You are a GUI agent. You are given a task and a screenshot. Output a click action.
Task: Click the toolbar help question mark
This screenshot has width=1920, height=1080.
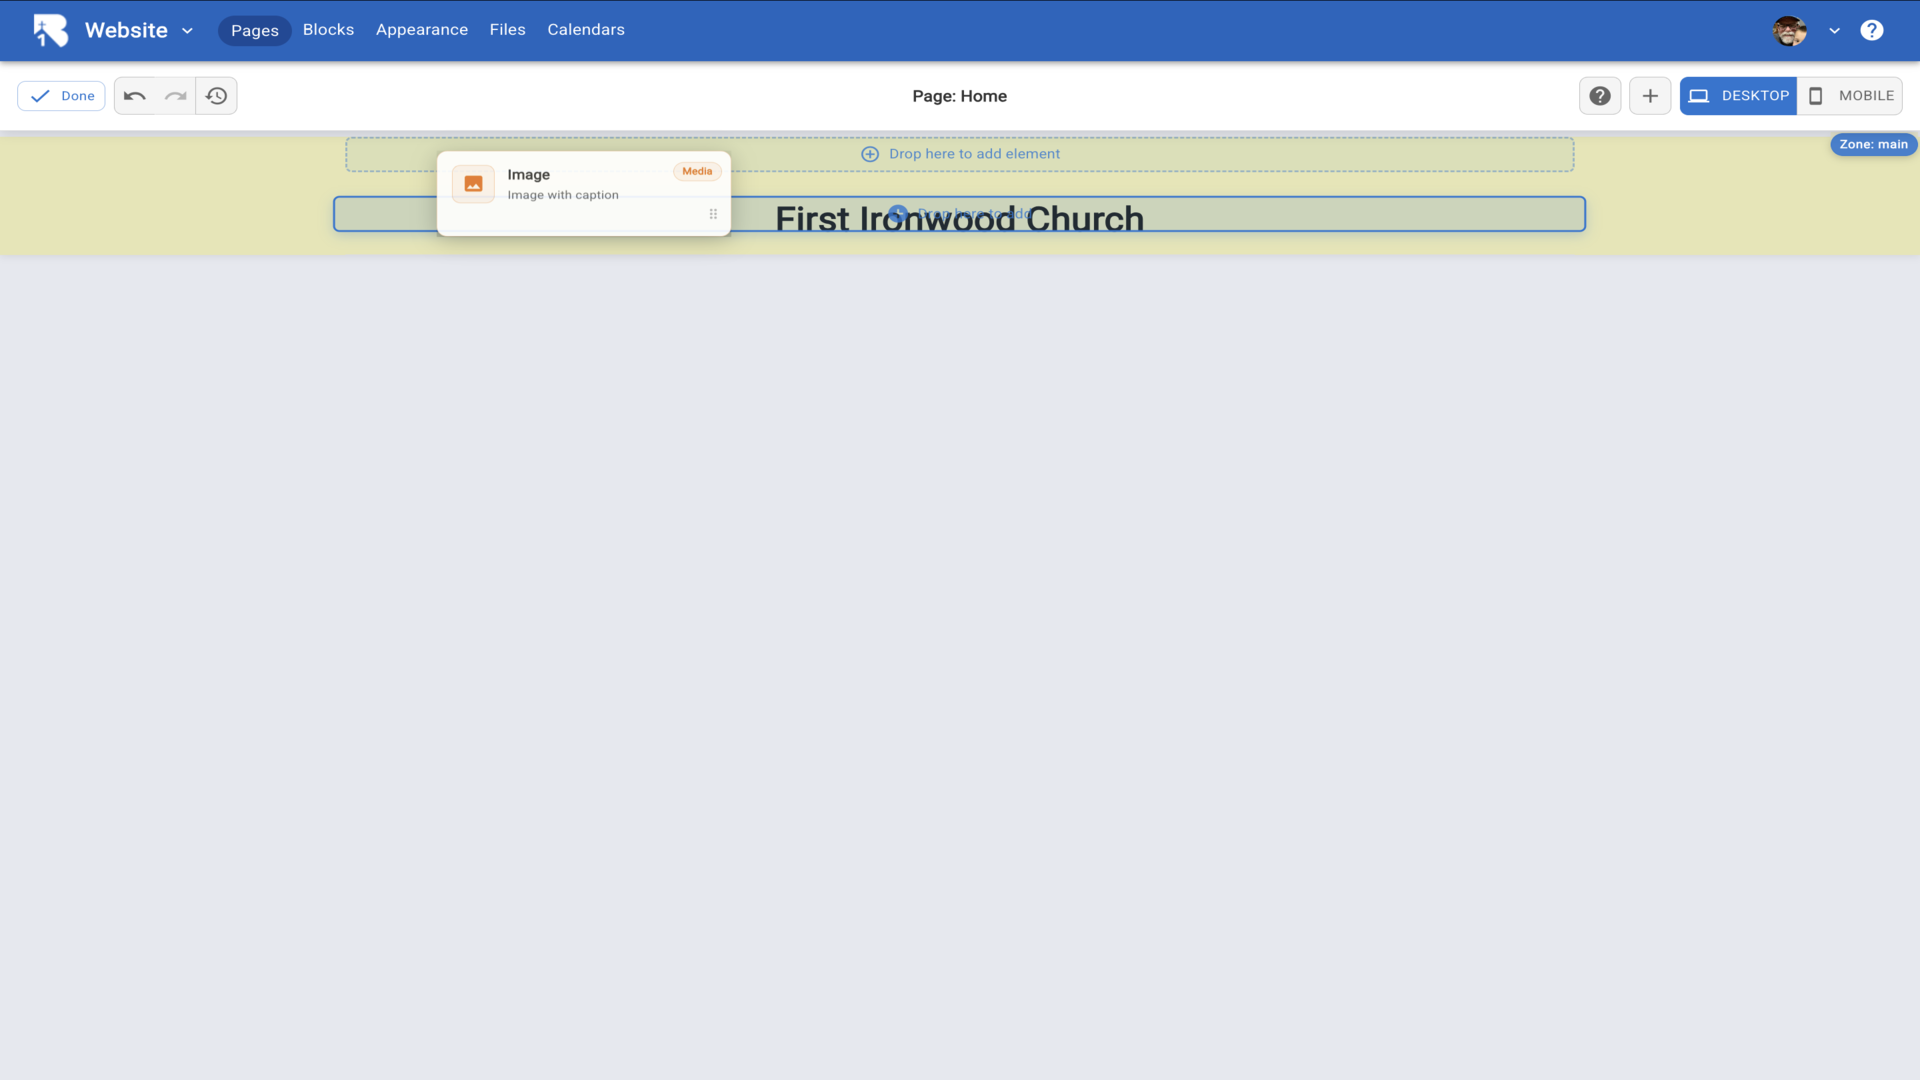click(1600, 96)
